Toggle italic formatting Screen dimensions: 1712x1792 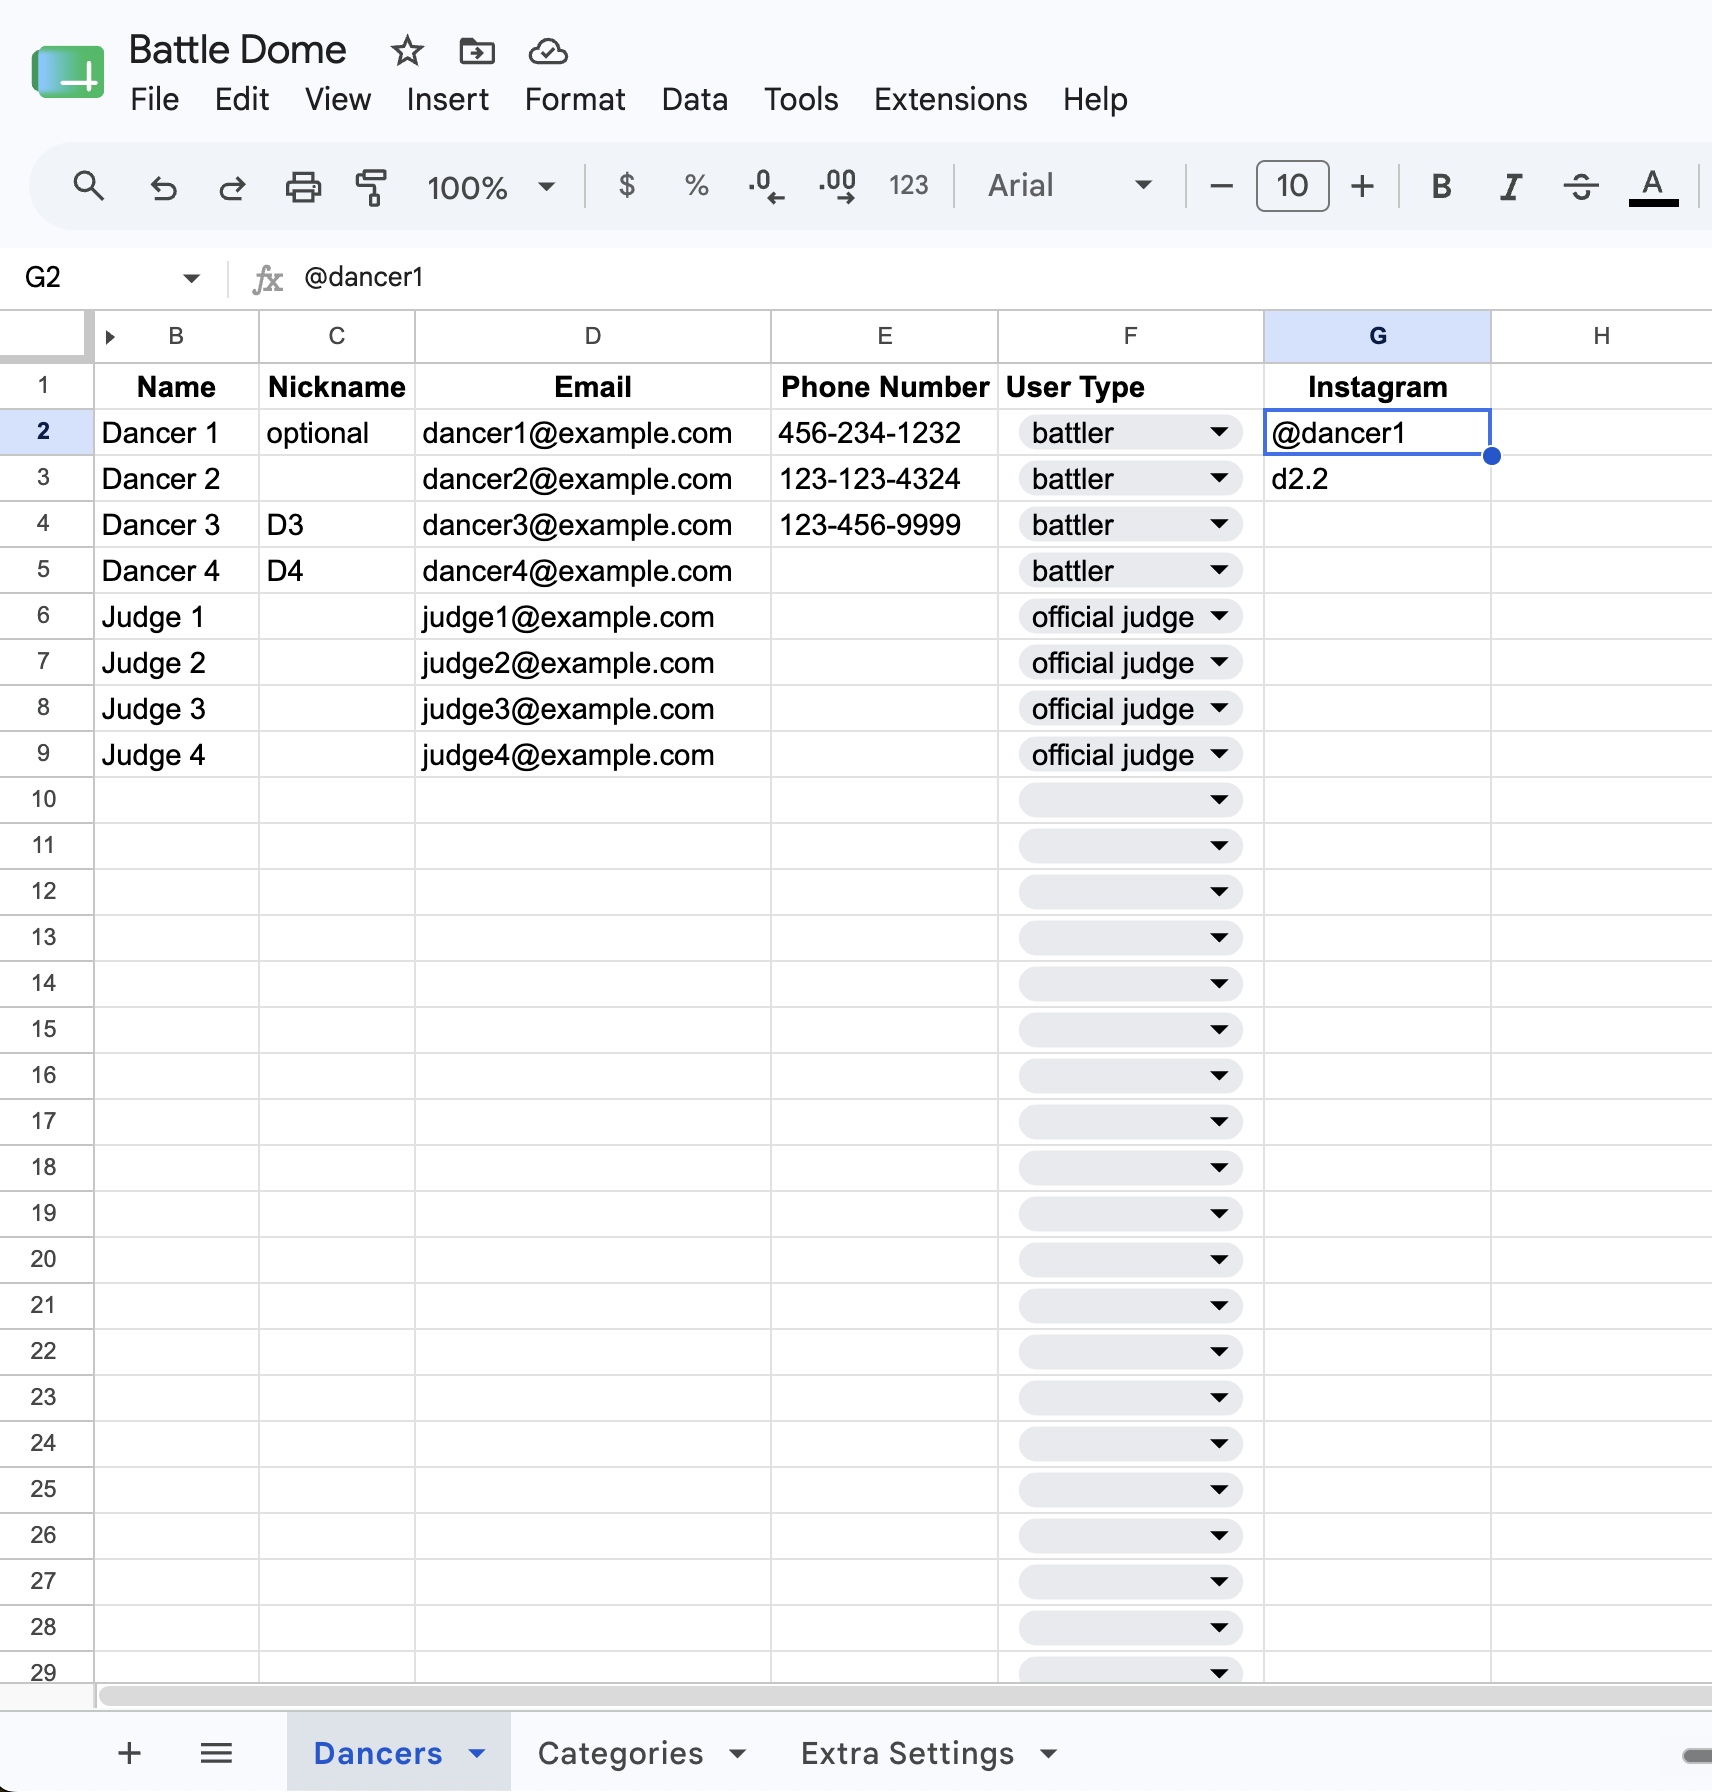click(x=1511, y=187)
